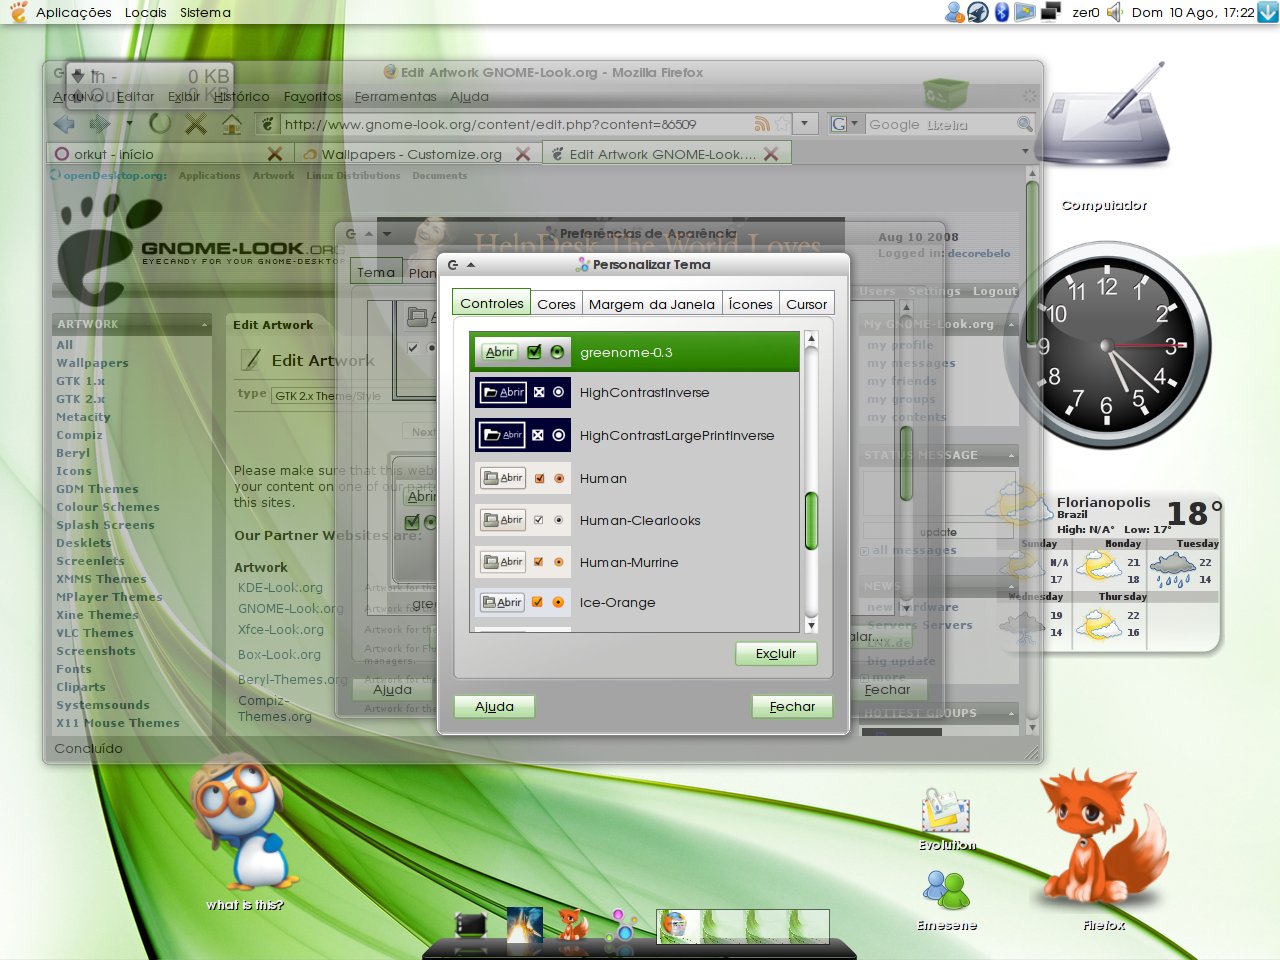Click Fechar in Personalizar Tema dialog

click(792, 706)
